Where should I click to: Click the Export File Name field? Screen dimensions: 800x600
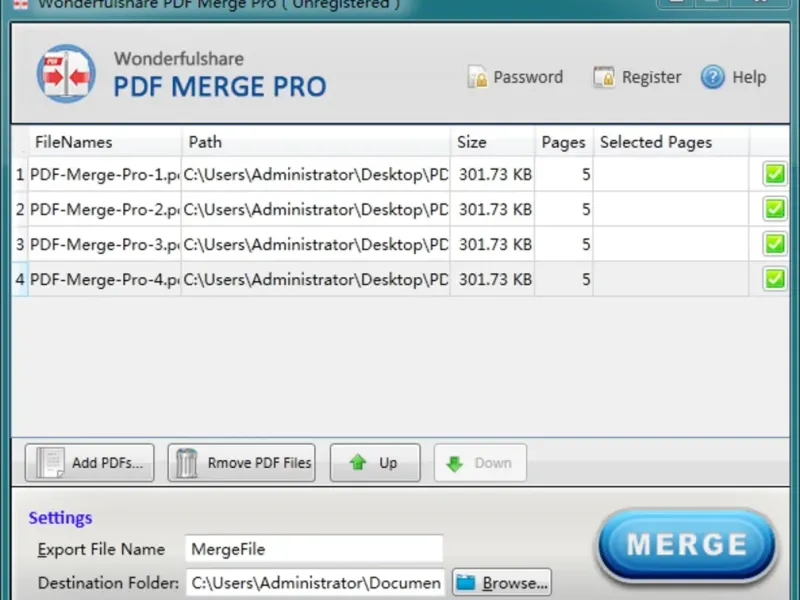point(314,549)
